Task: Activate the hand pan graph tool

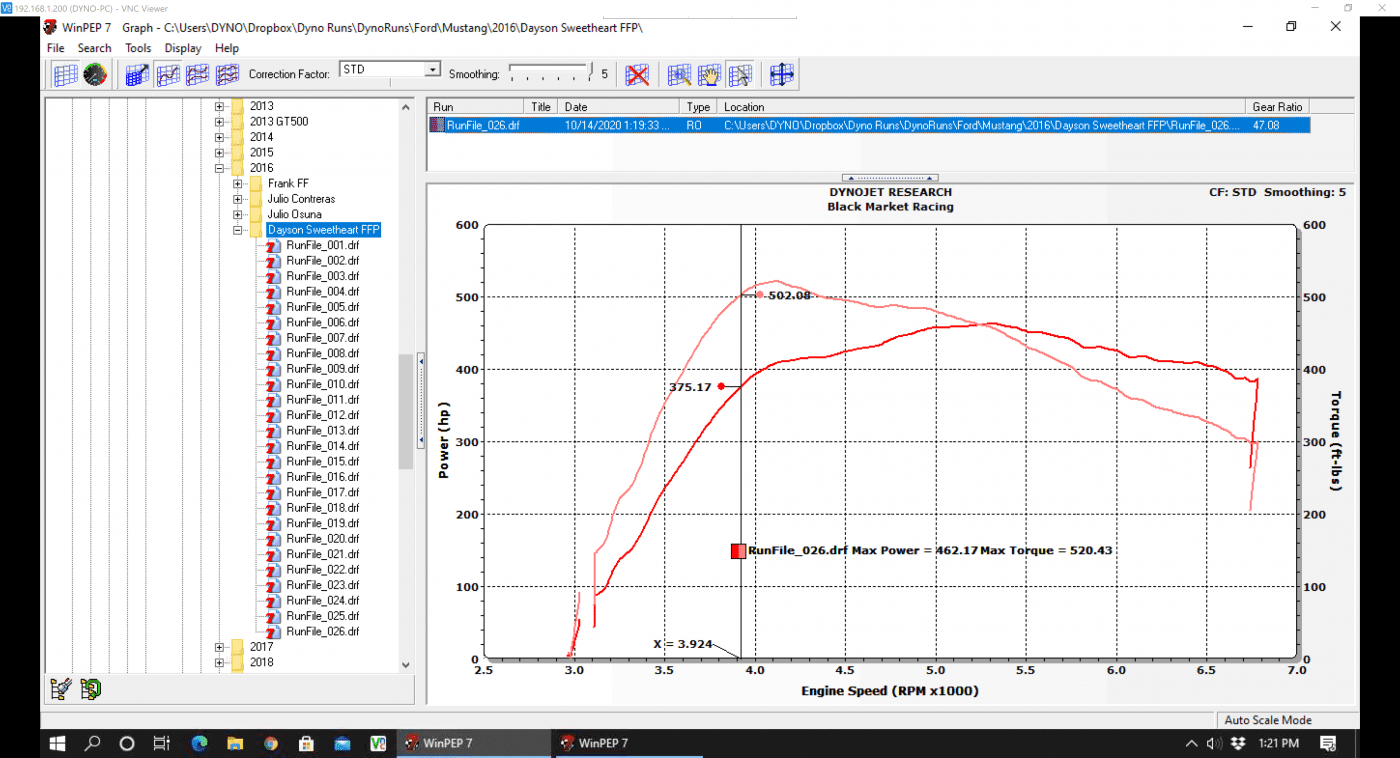Action: [x=710, y=74]
